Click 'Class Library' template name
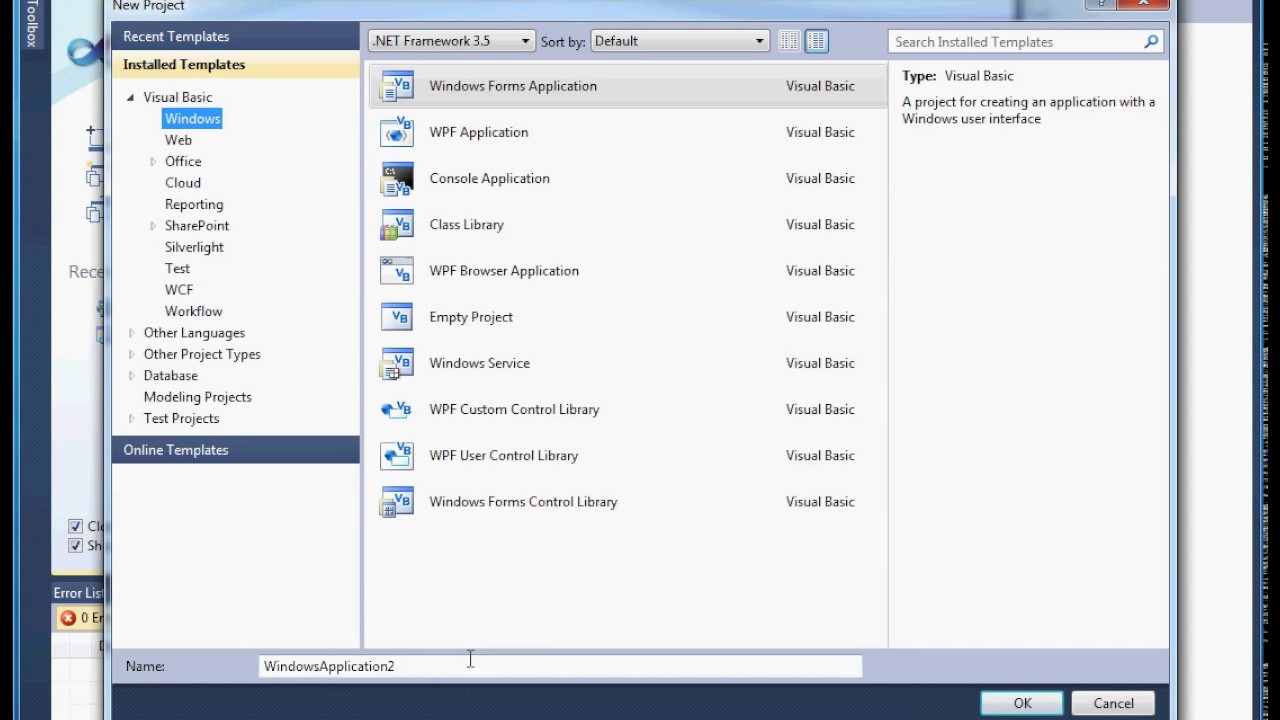This screenshot has height=720, width=1280. coord(467,224)
